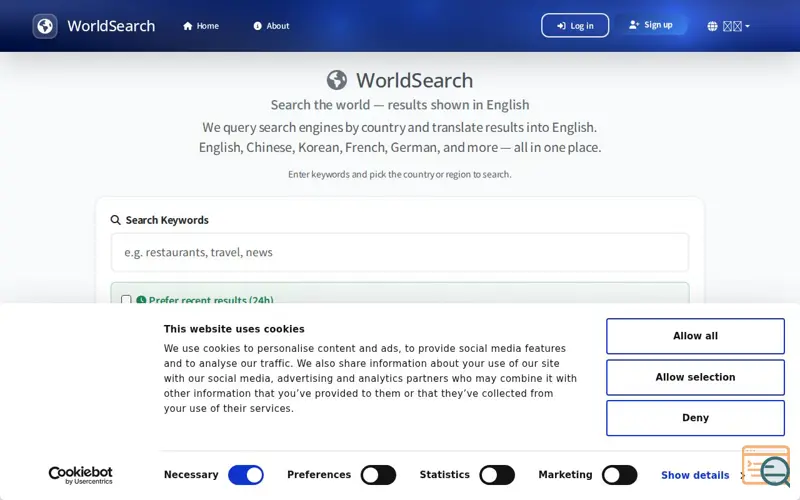Check the Prefer recent results (24h) checkbox

pyautogui.click(x=126, y=300)
